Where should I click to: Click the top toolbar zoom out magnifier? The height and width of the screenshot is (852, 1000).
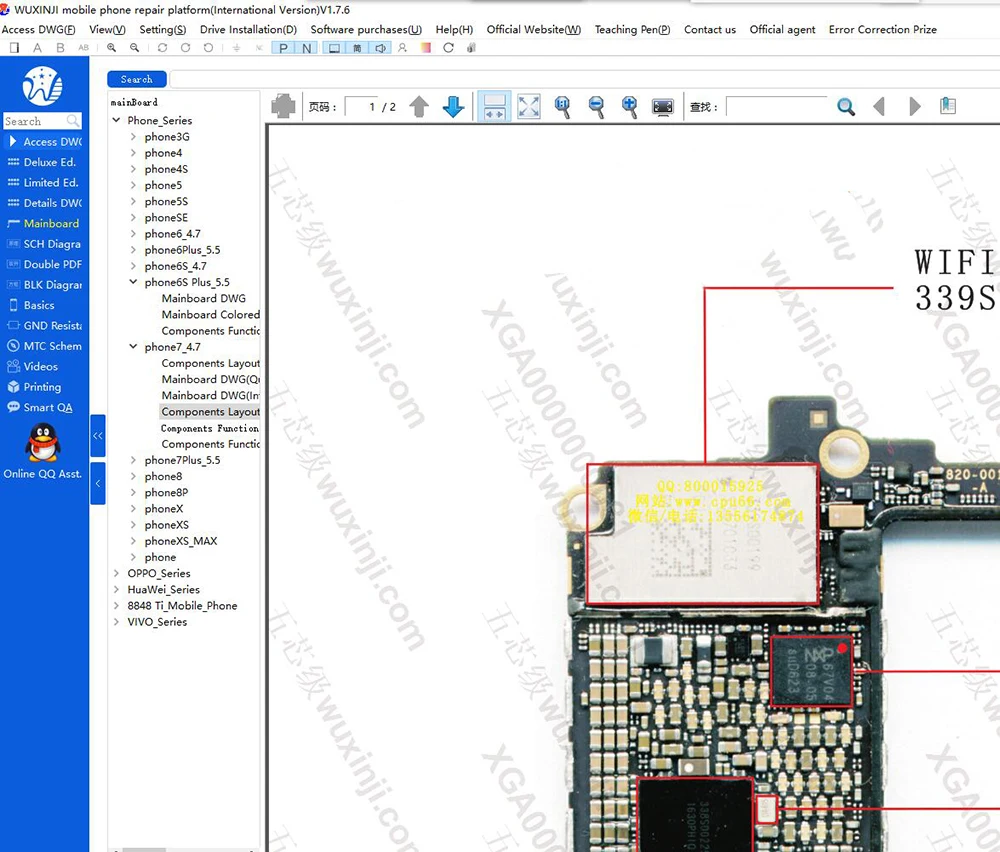(x=135, y=48)
